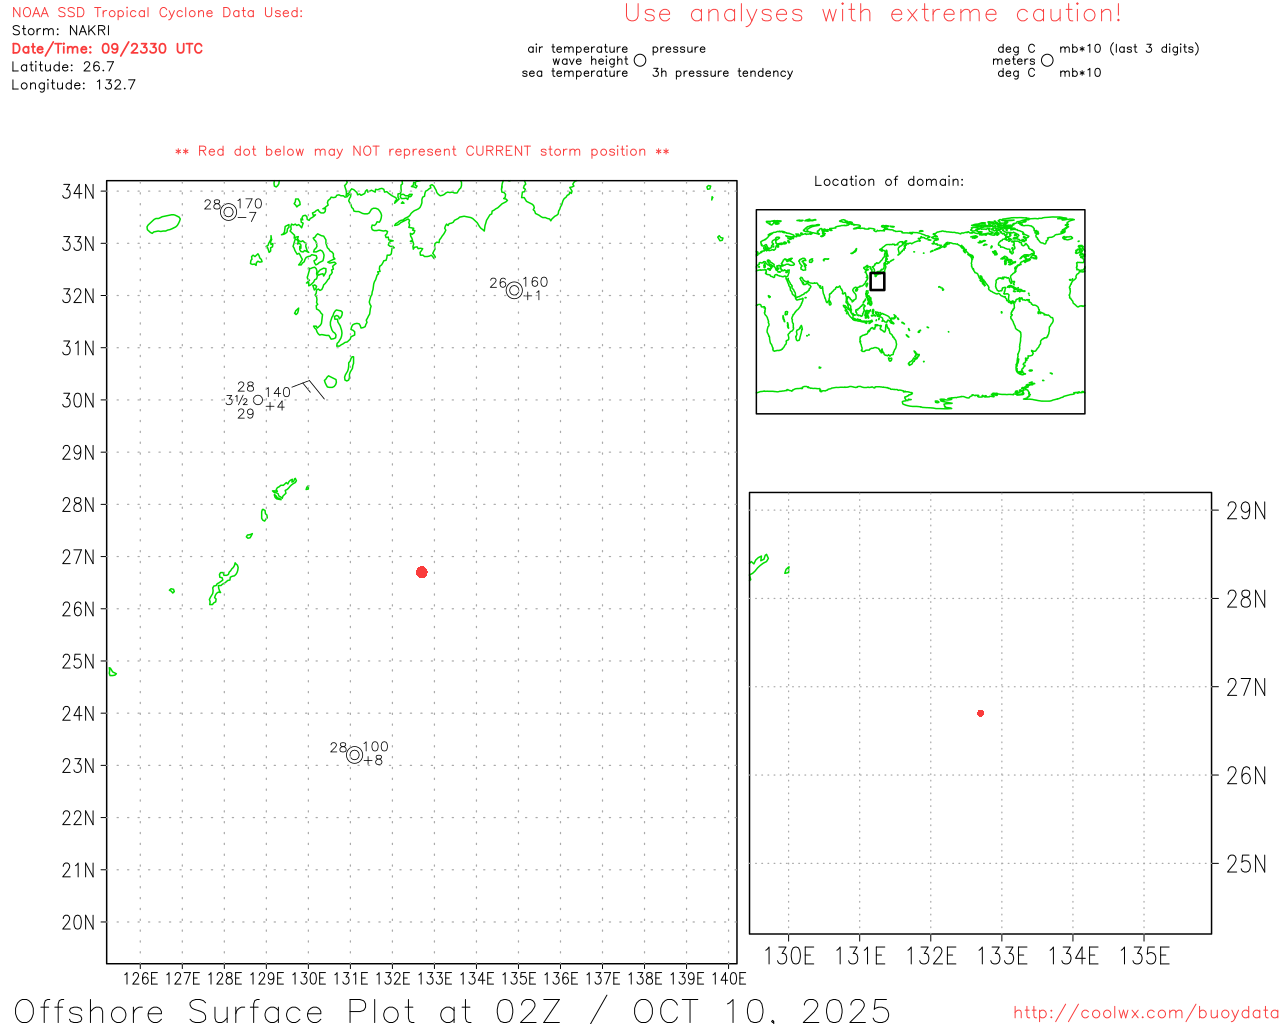The height and width of the screenshot is (1024, 1280).
Task: Click '34N' latitude label on main map
Action: [79, 191]
